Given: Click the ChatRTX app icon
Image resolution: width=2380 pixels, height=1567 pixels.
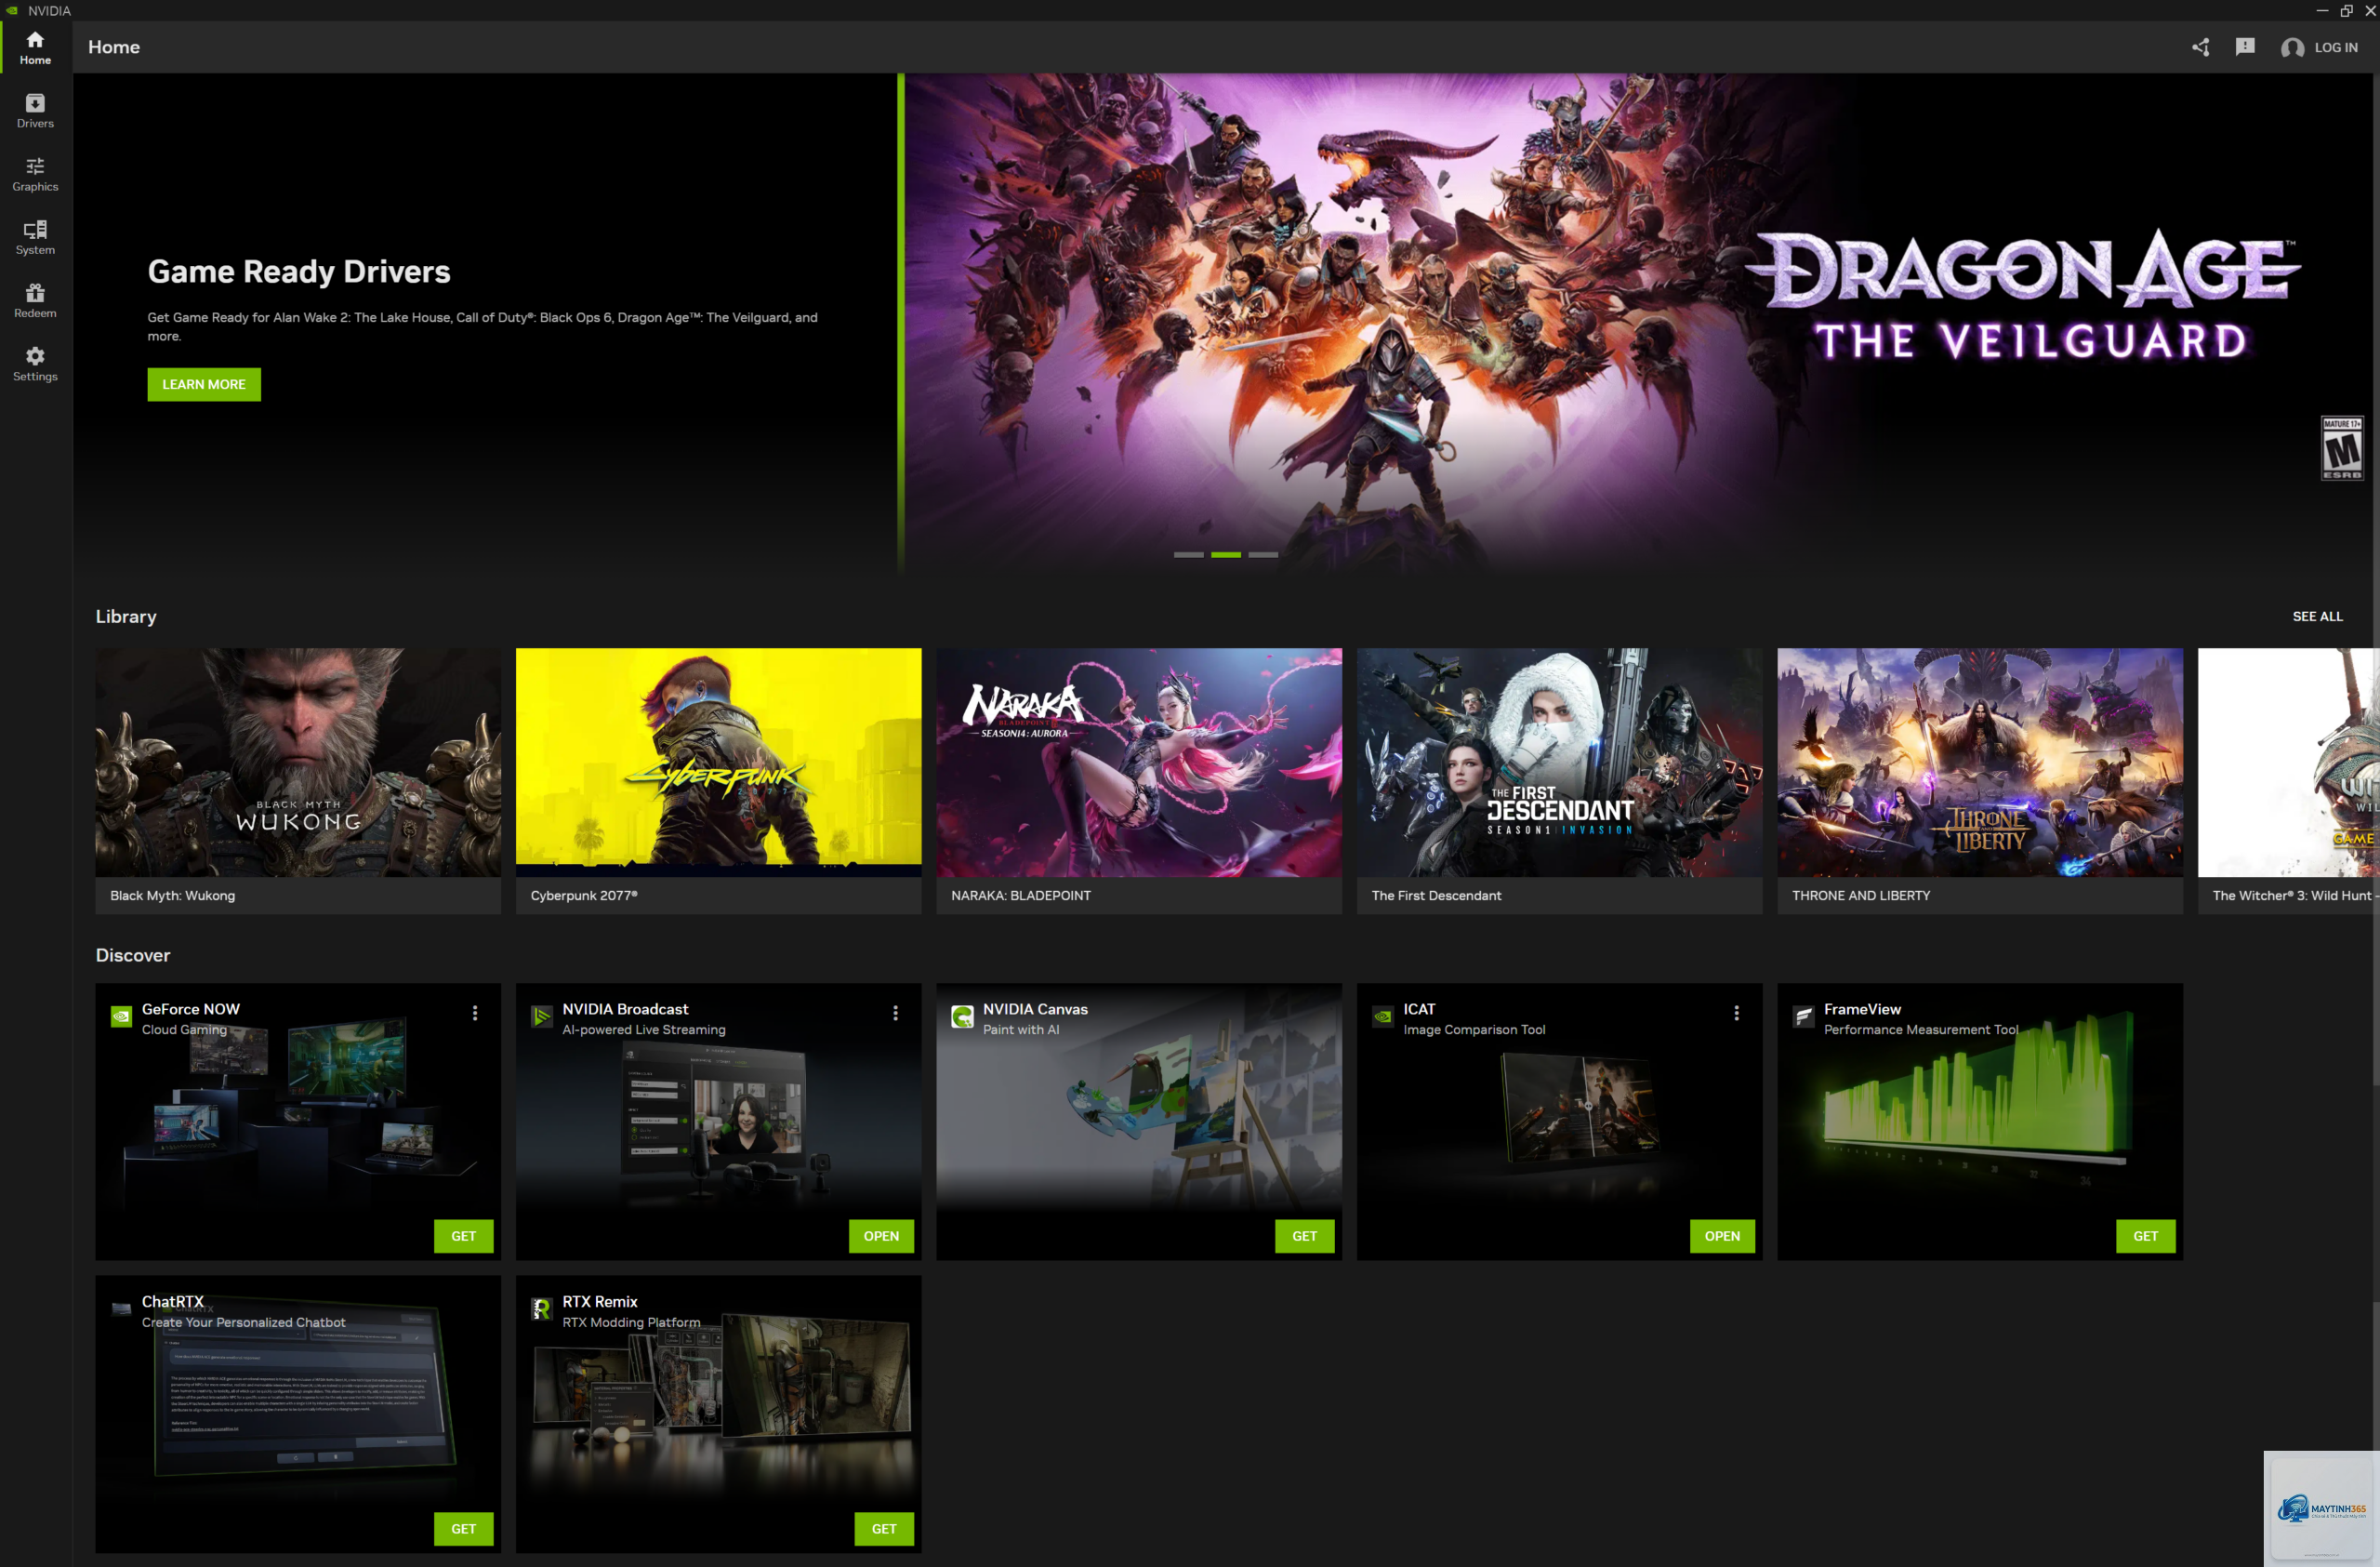Looking at the screenshot, I should coord(121,1309).
